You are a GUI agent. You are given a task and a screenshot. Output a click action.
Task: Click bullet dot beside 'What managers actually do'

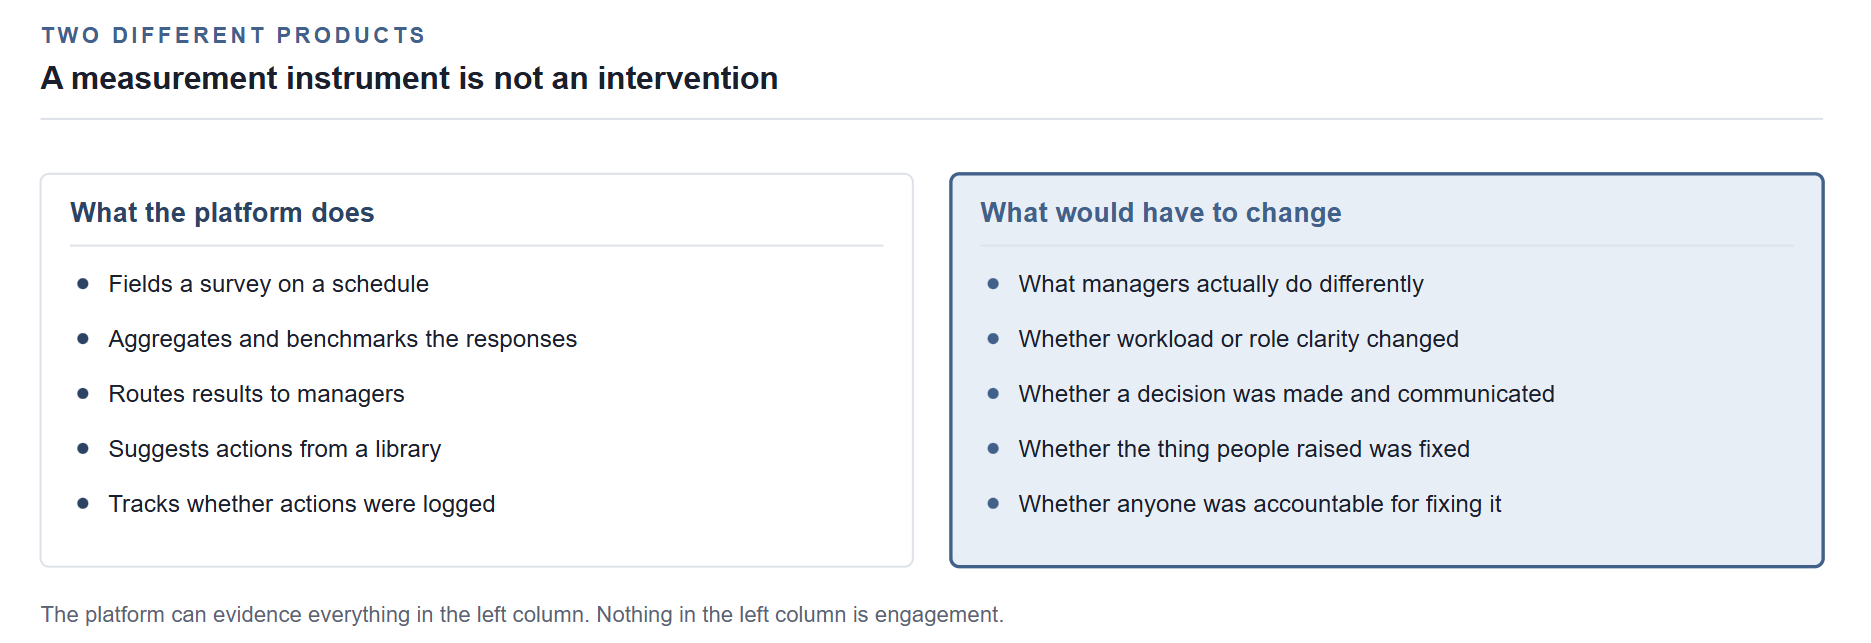(993, 284)
